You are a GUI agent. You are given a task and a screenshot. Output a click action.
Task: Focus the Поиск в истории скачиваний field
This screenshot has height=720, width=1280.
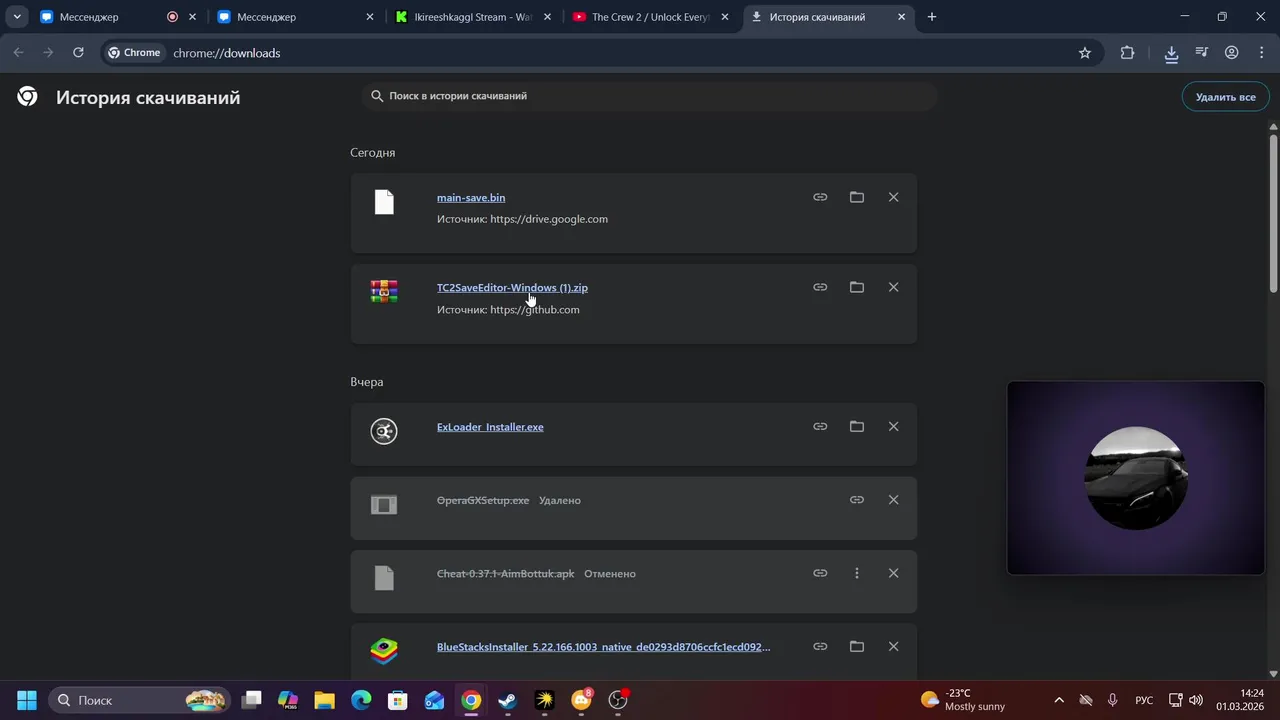pos(650,96)
